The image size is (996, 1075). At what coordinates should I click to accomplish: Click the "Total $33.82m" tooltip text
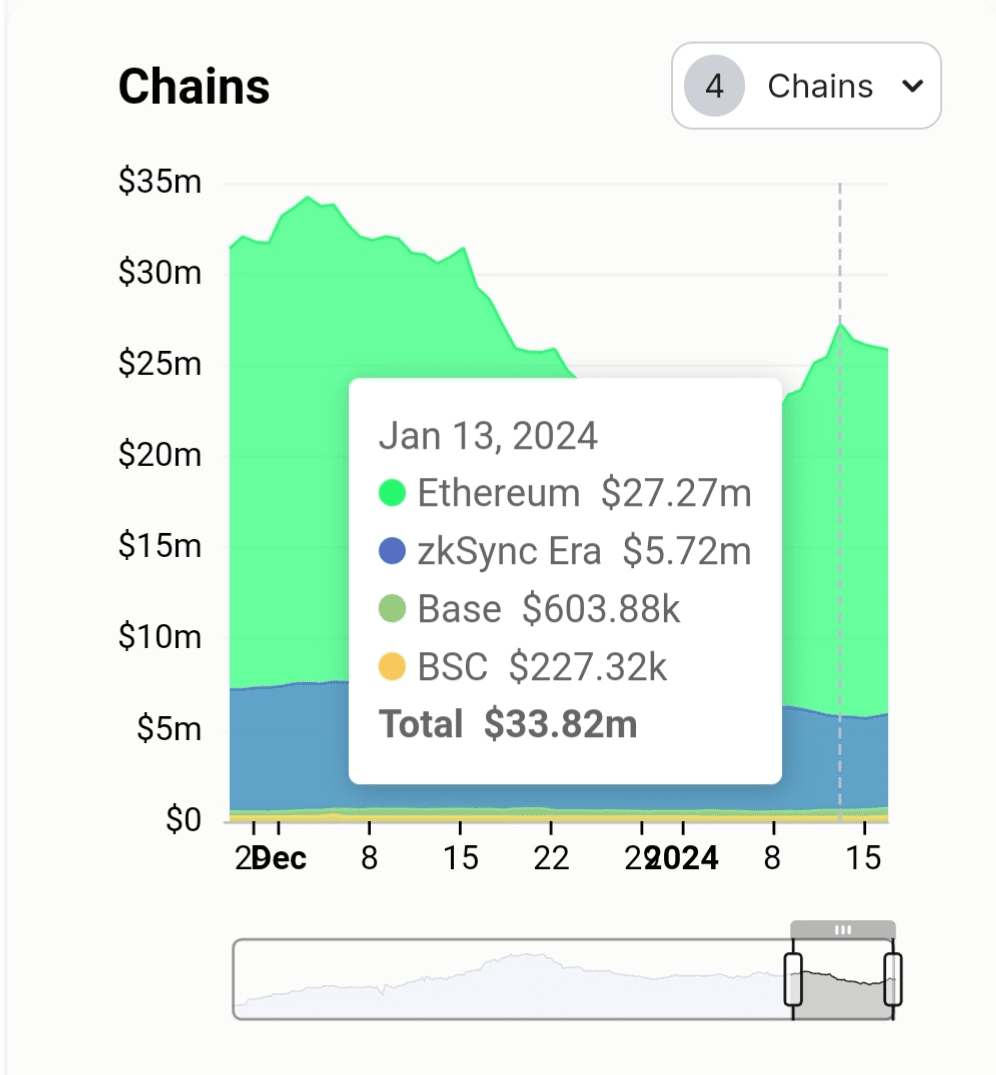(508, 725)
